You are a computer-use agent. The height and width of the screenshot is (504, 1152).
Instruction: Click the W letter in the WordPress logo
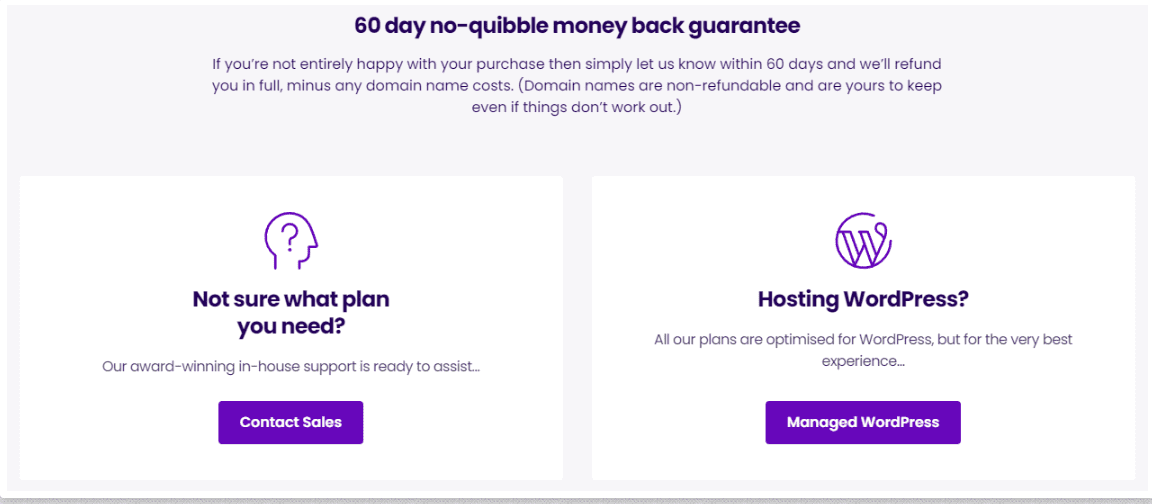[860, 247]
